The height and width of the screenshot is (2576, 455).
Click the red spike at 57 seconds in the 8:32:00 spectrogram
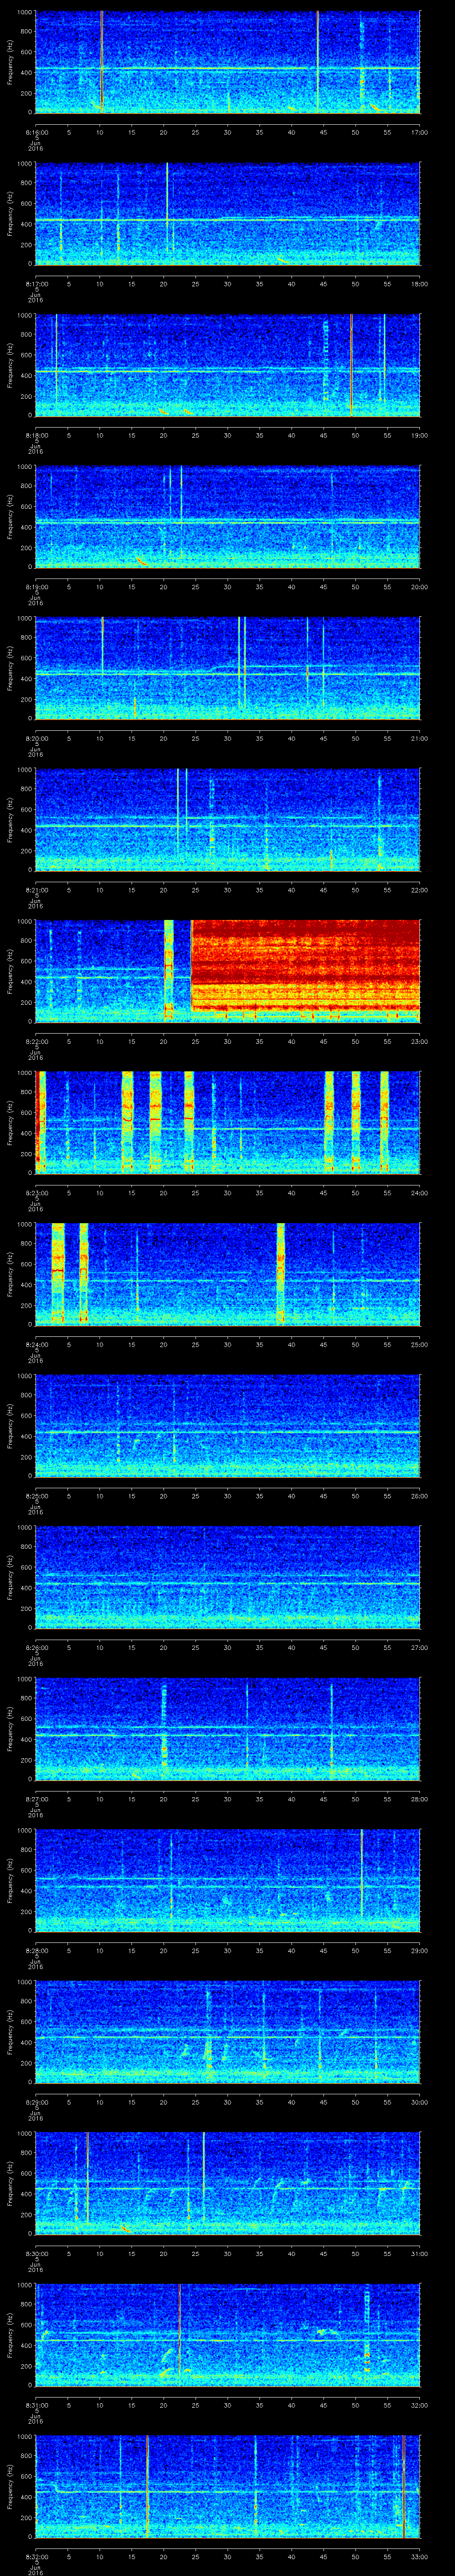tap(403, 2485)
